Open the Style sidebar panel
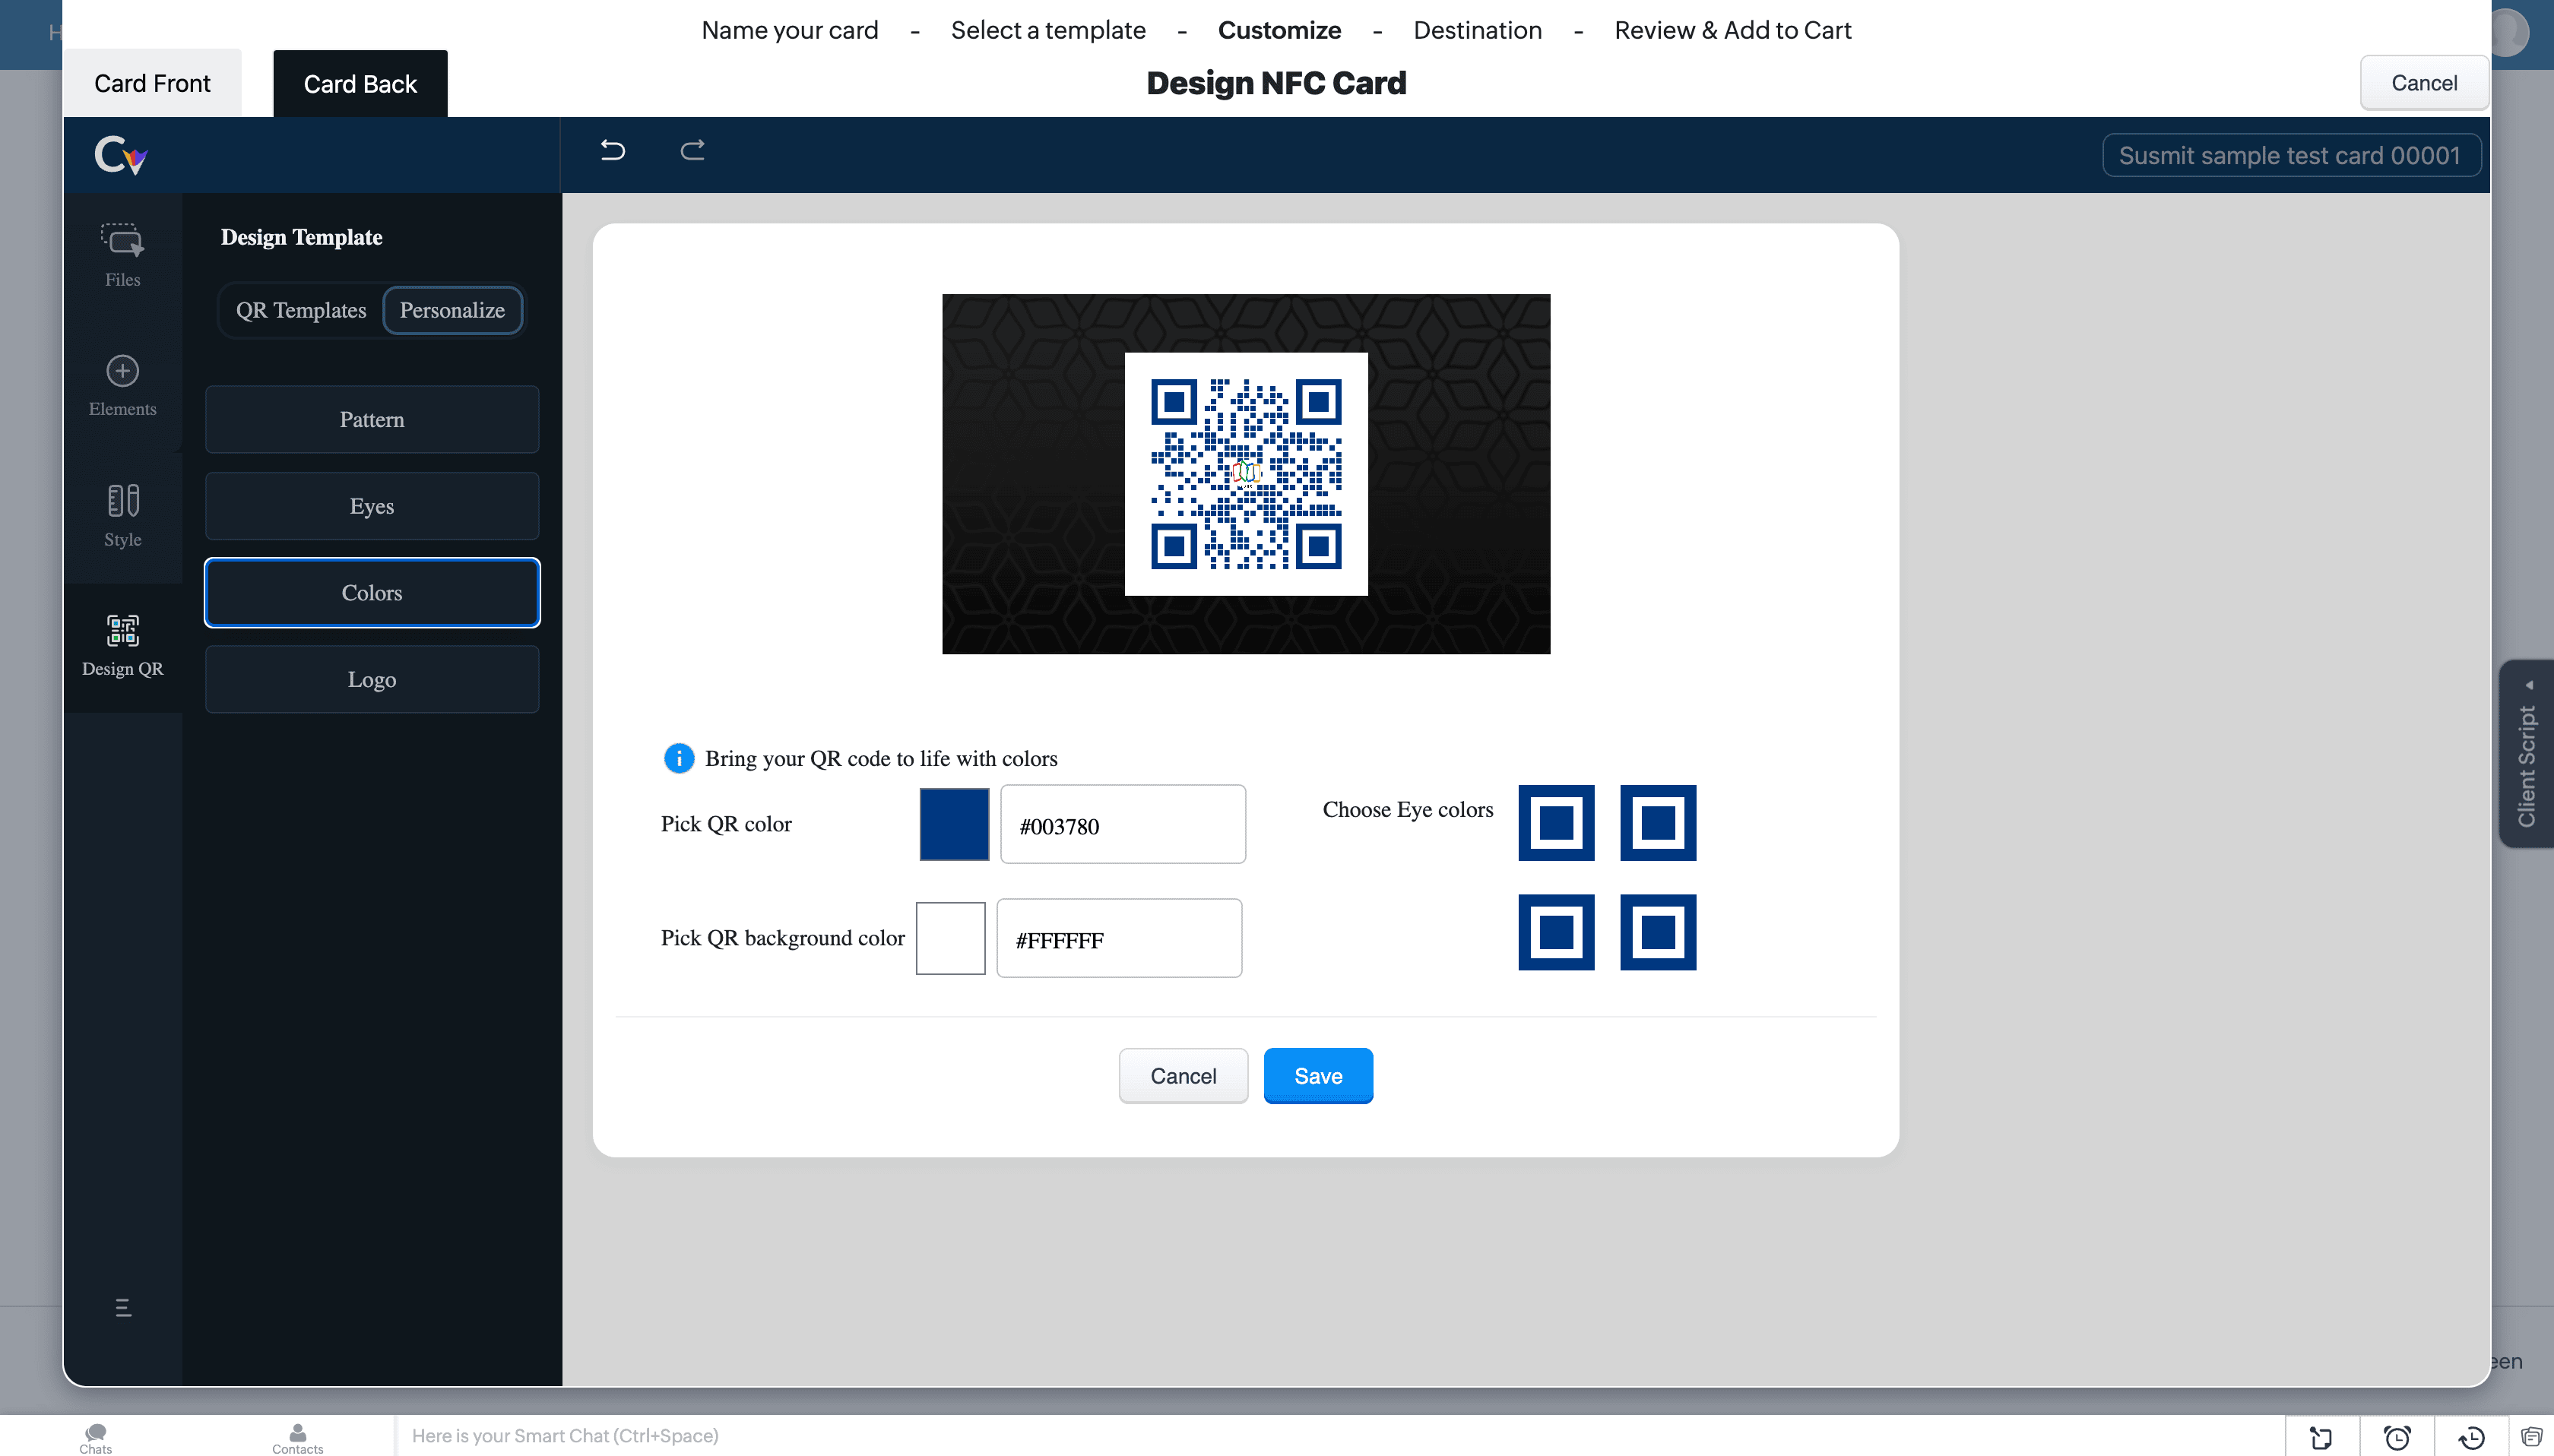The width and height of the screenshot is (2554, 1456). pos(122,515)
